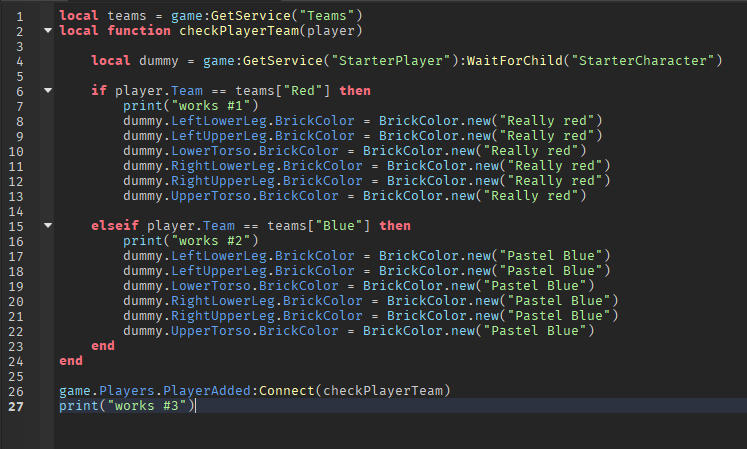747x449 pixels.
Task: Collapse the elseif Blue team block
Action: tap(48, 225)
